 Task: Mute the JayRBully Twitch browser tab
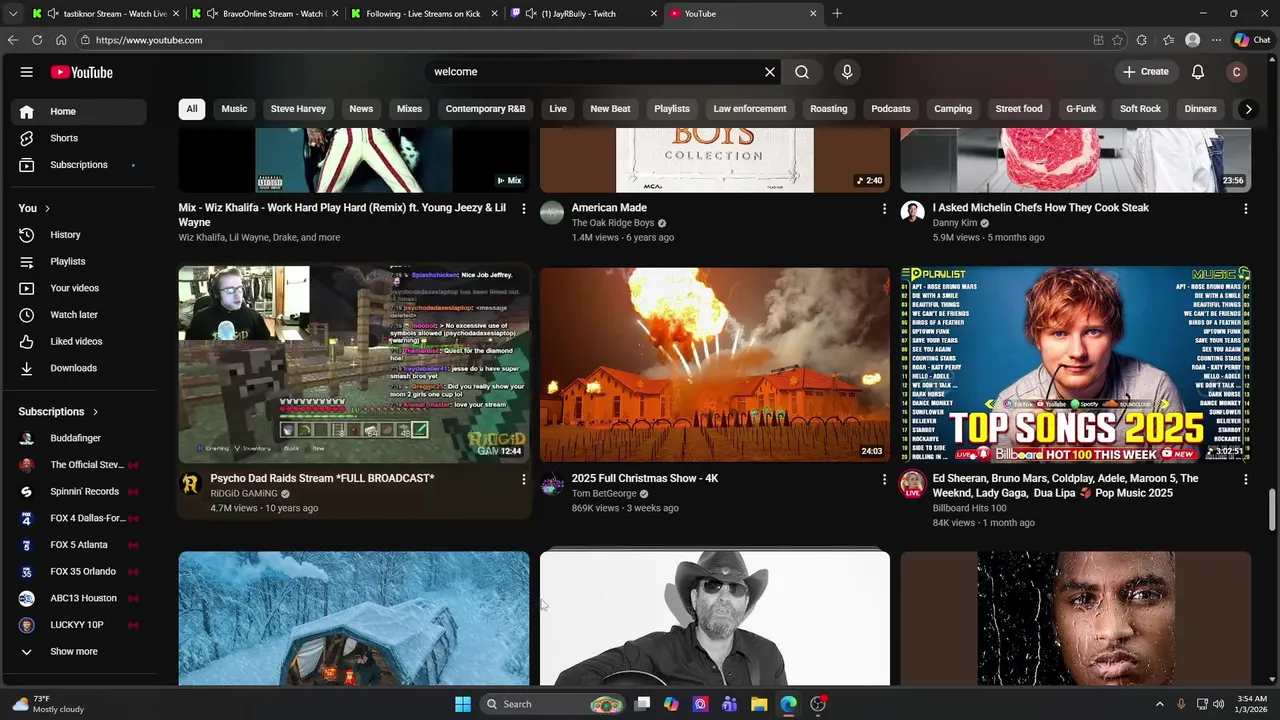(x=531, y=14)
